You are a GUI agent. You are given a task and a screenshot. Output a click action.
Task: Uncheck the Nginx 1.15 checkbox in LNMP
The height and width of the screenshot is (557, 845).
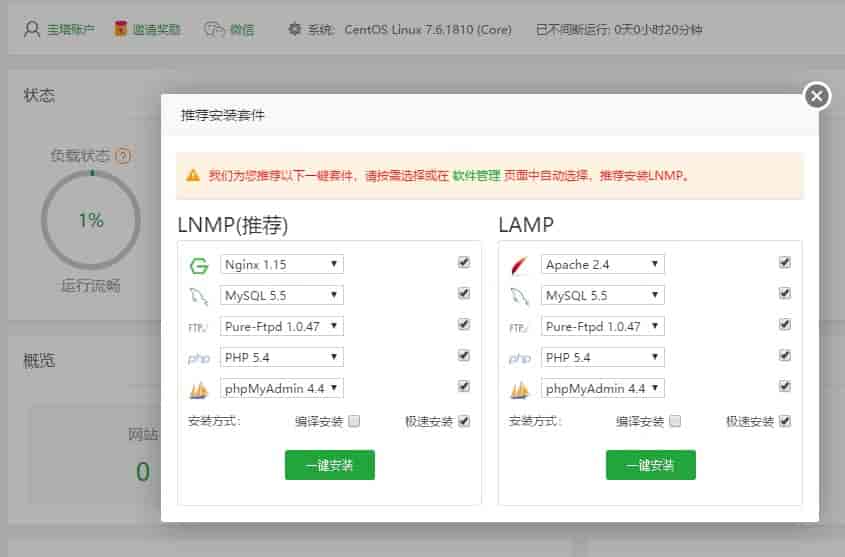[464, 262]
